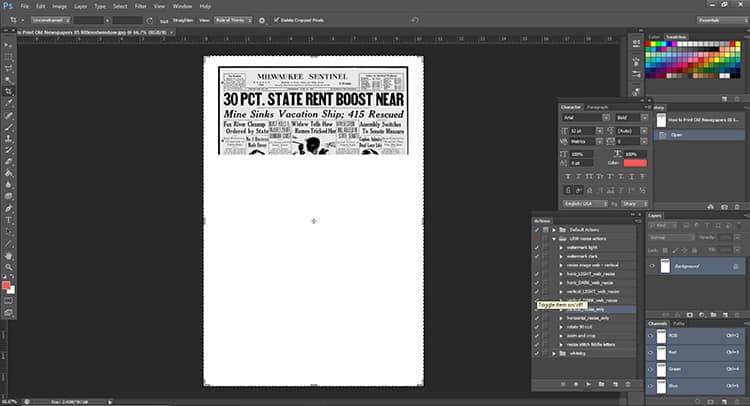
Task: Open the Unconstrained crop ratio dropdown
Action: tap(51, 20)
